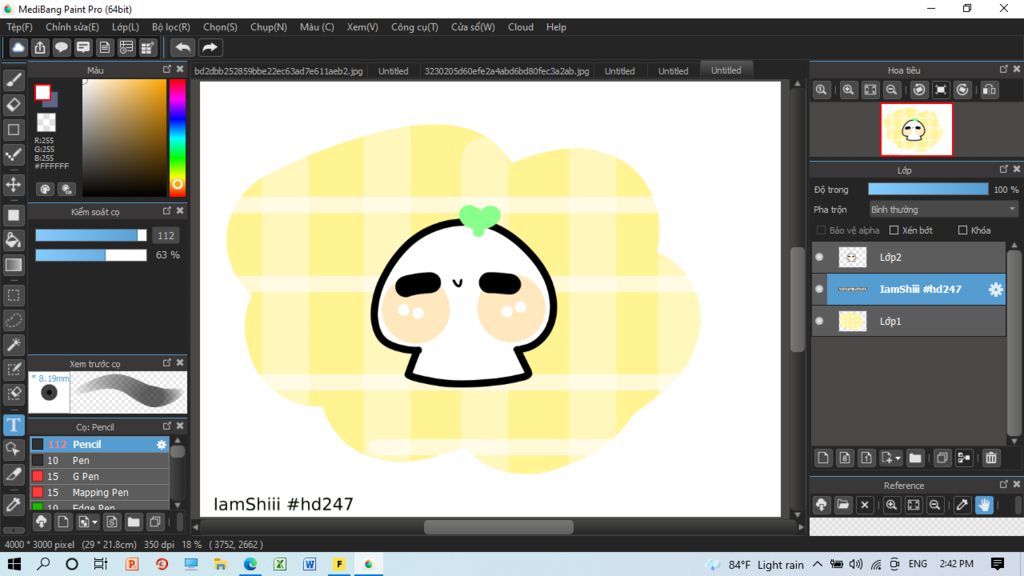This screenshot has width=1024, height=576.
Task: Toggle visibility of Lớp2 layer
Action: [819, 257]
